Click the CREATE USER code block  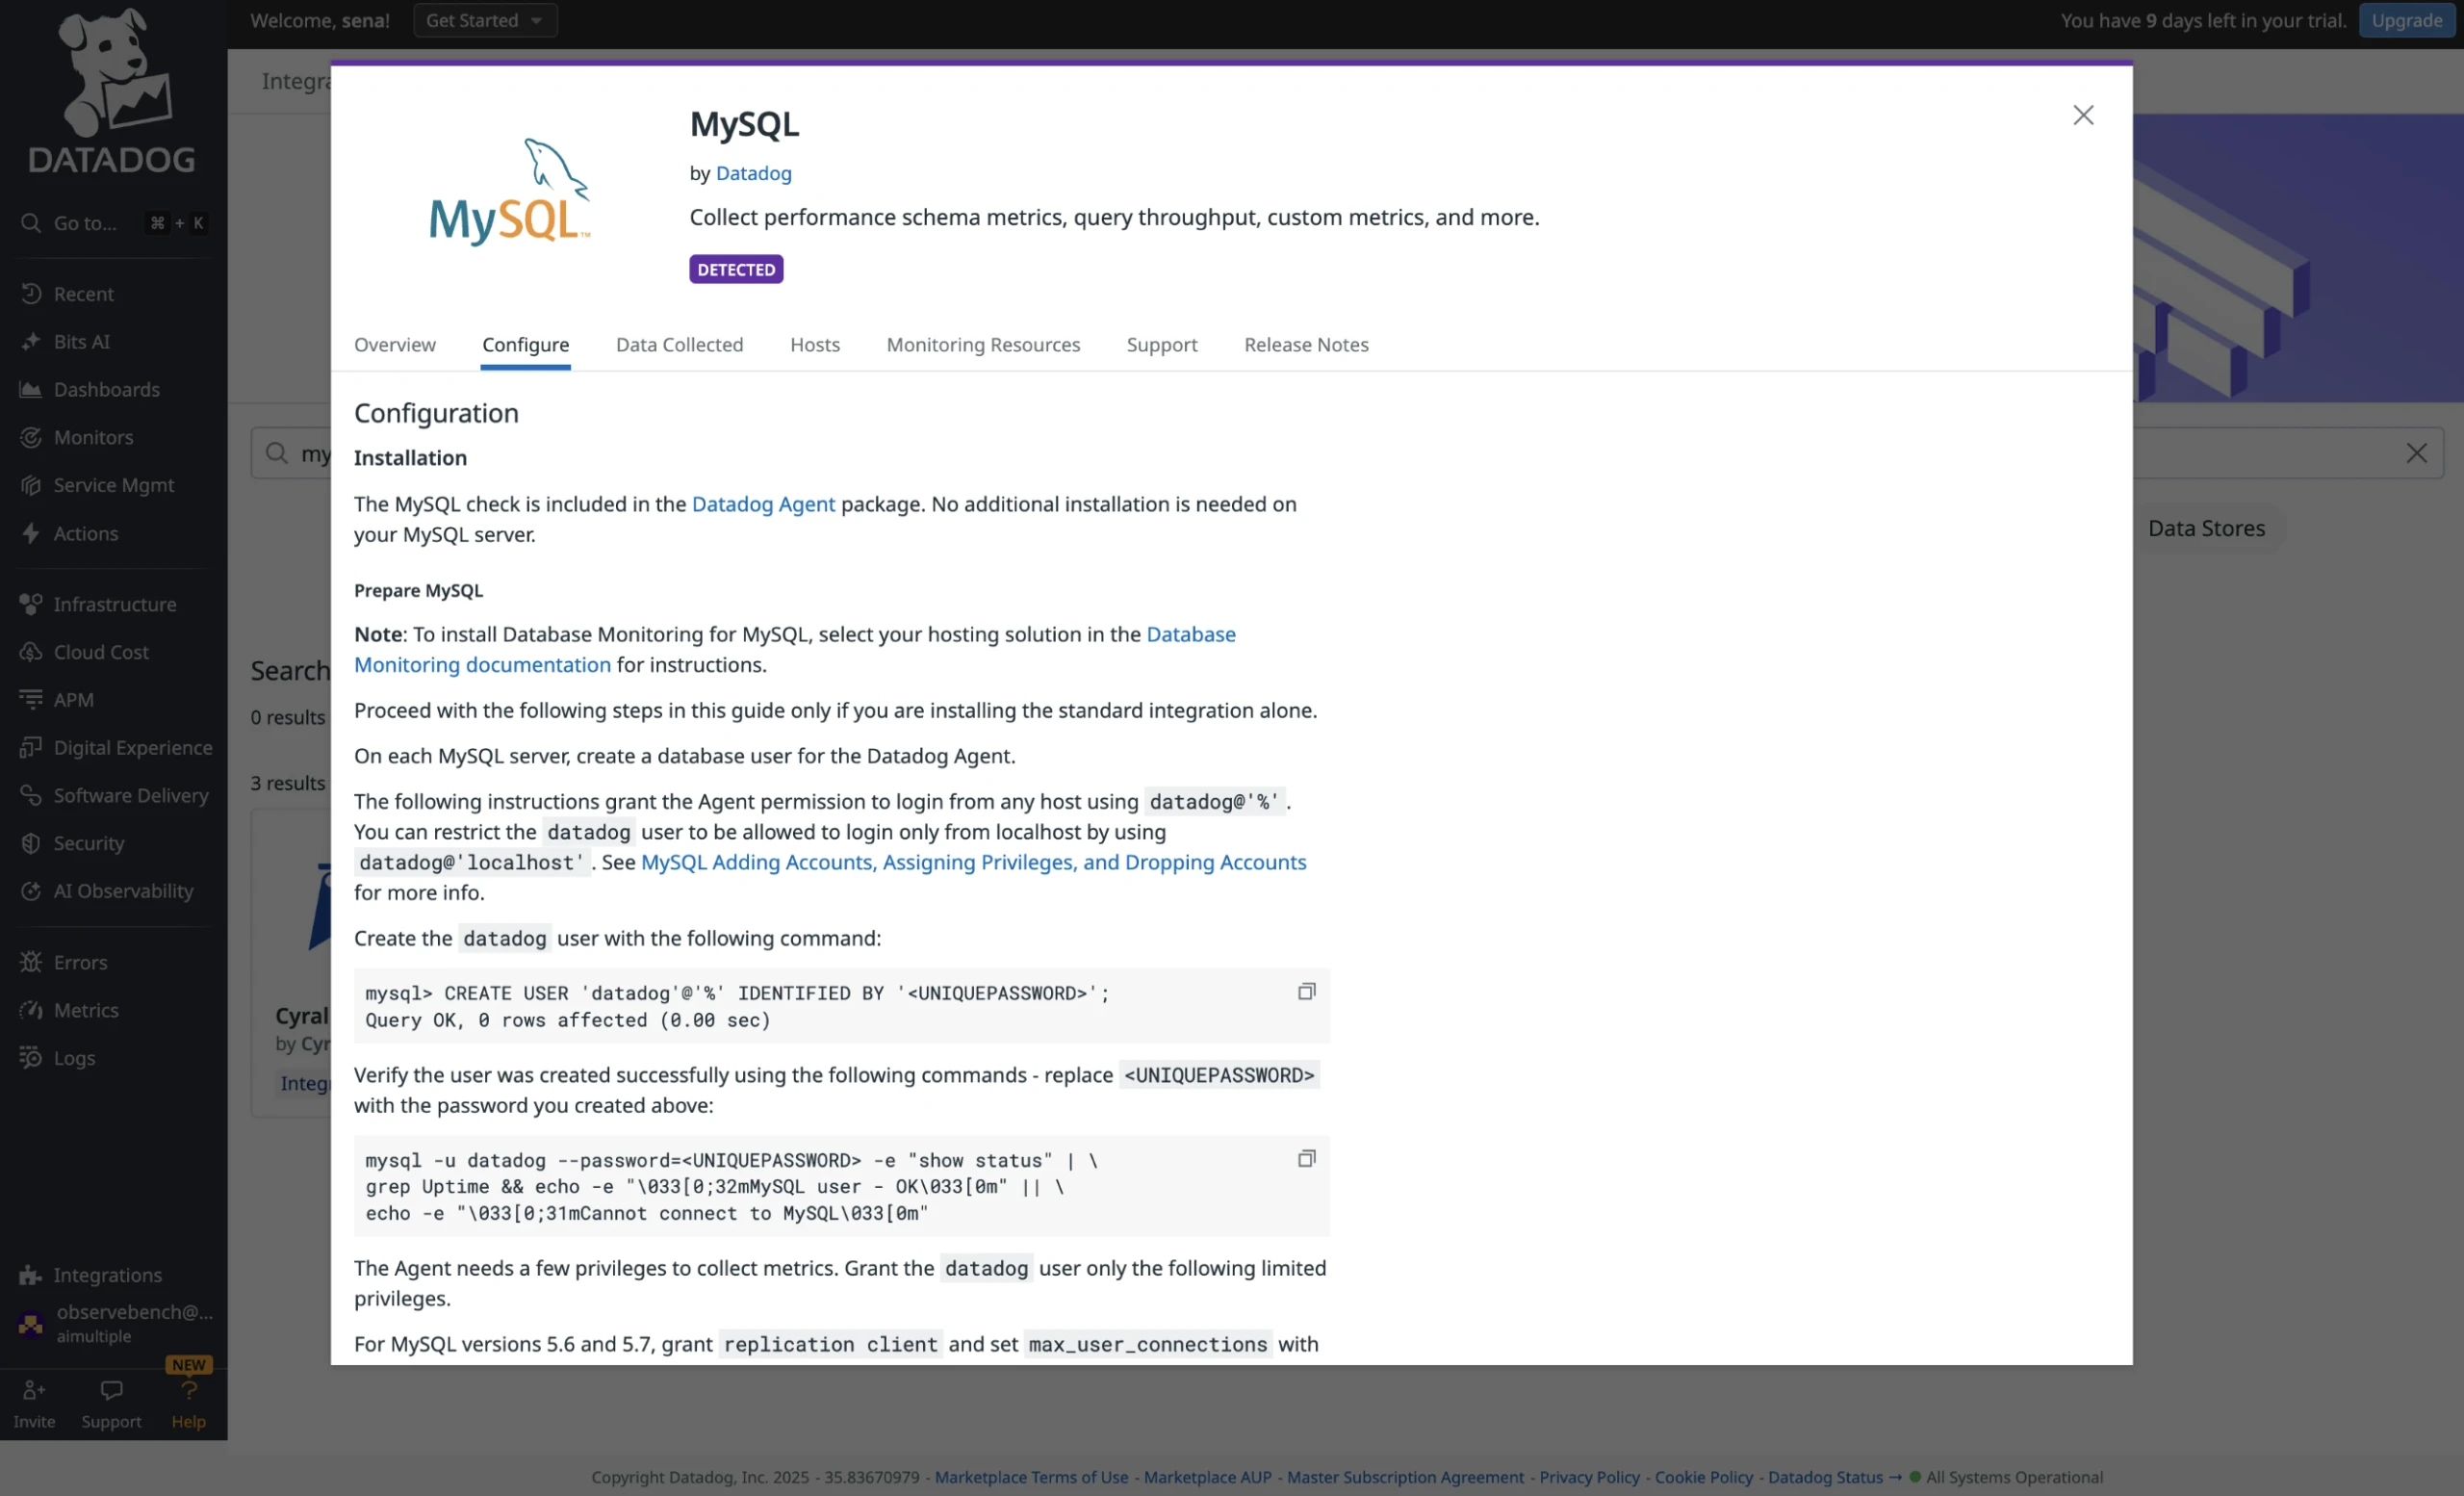(x=841, y=1006)
